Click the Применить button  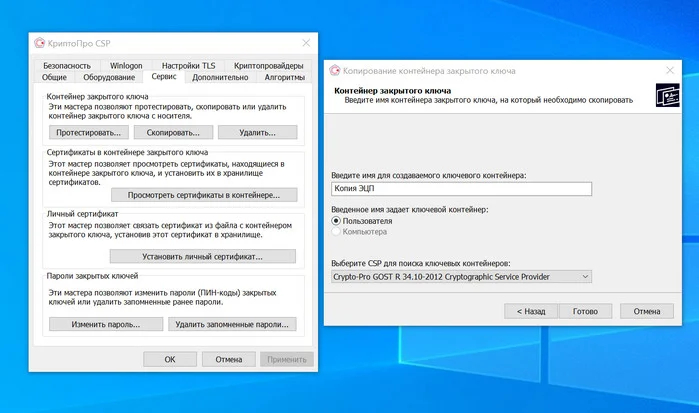tap(287, 359)
